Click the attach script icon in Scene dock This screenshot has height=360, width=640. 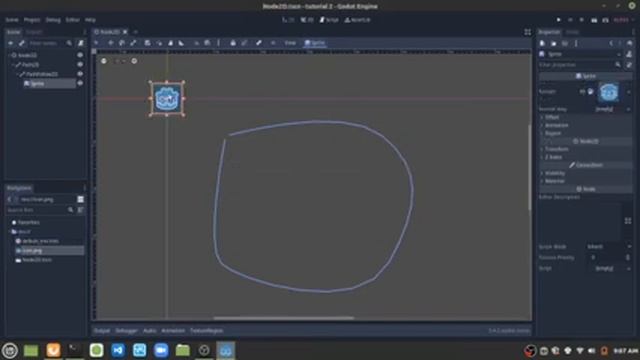81,43
